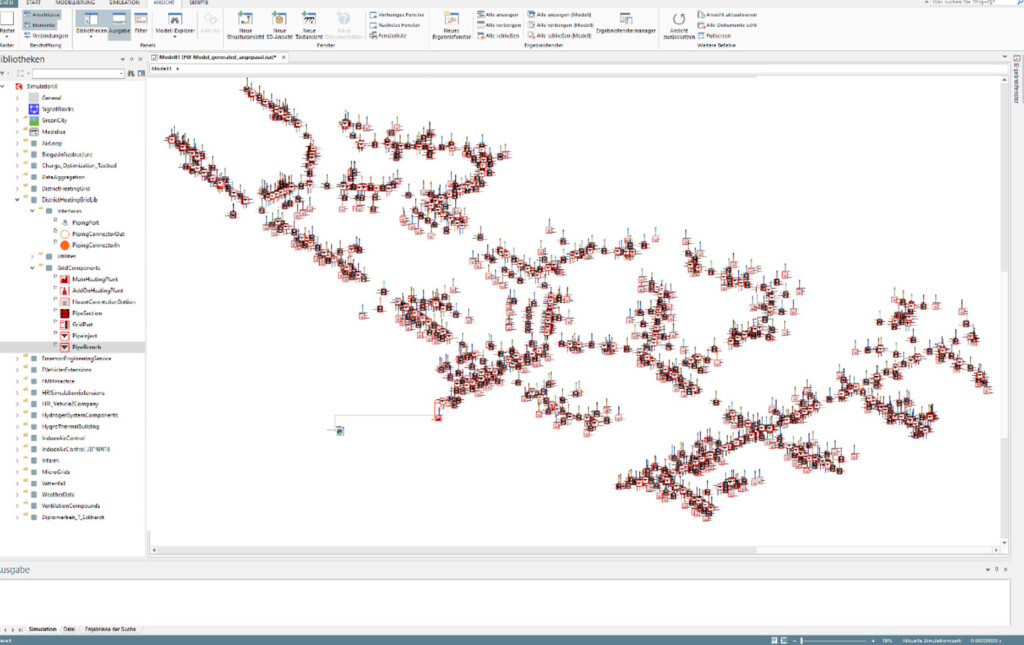Select the Vattenfall library row
Image resolution: width=1024 pixels, height=645 pixels.
tap(72, 483)
